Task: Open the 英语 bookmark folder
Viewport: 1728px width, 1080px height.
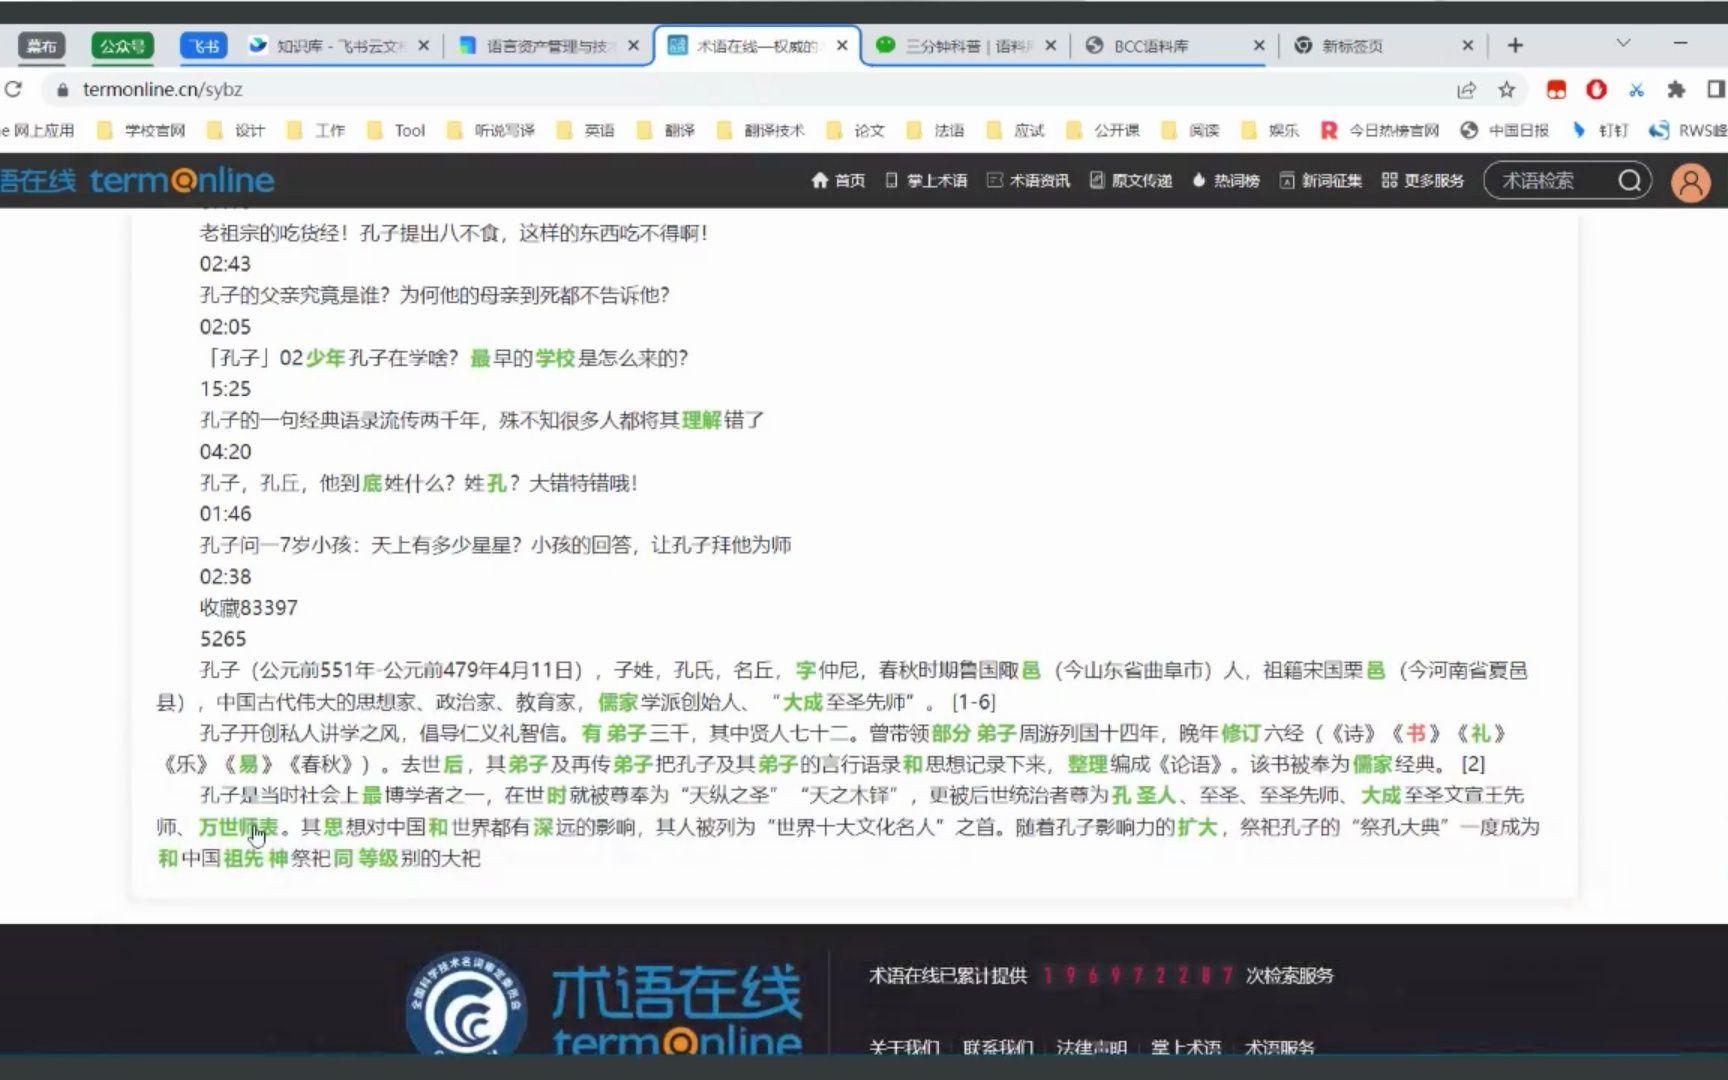Action: pyautogui.click(x=587, y=131)
